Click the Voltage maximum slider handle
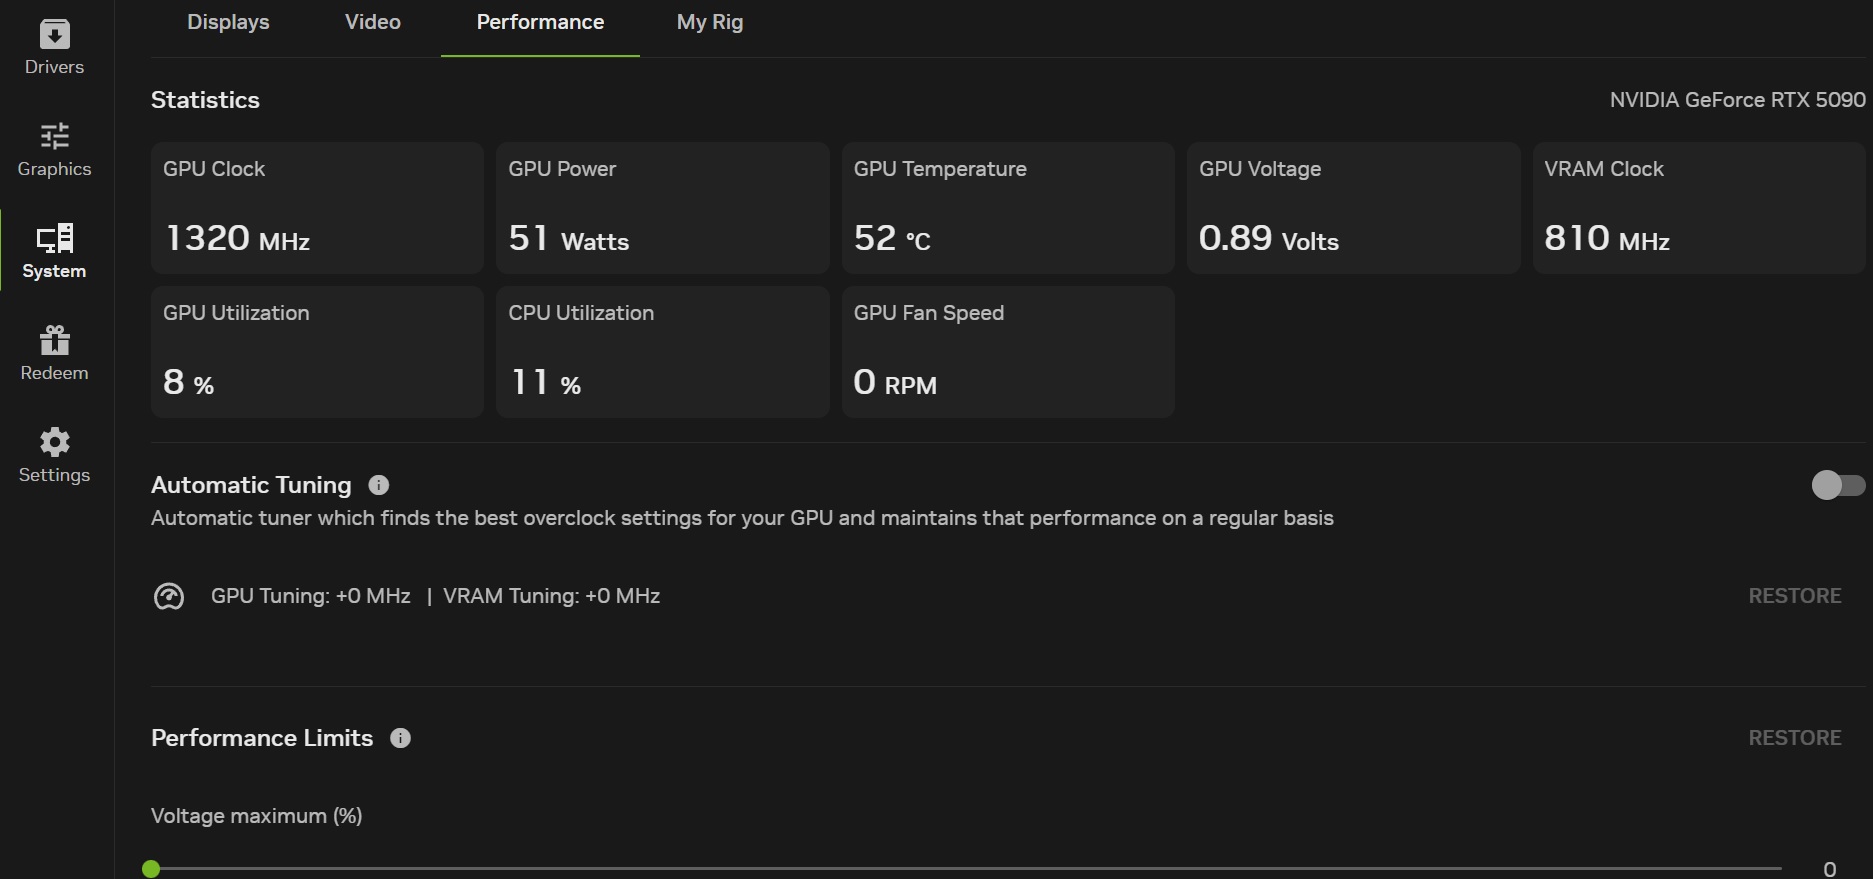The width and height of the screenshot is (1873, 879). tap(151, 869)
